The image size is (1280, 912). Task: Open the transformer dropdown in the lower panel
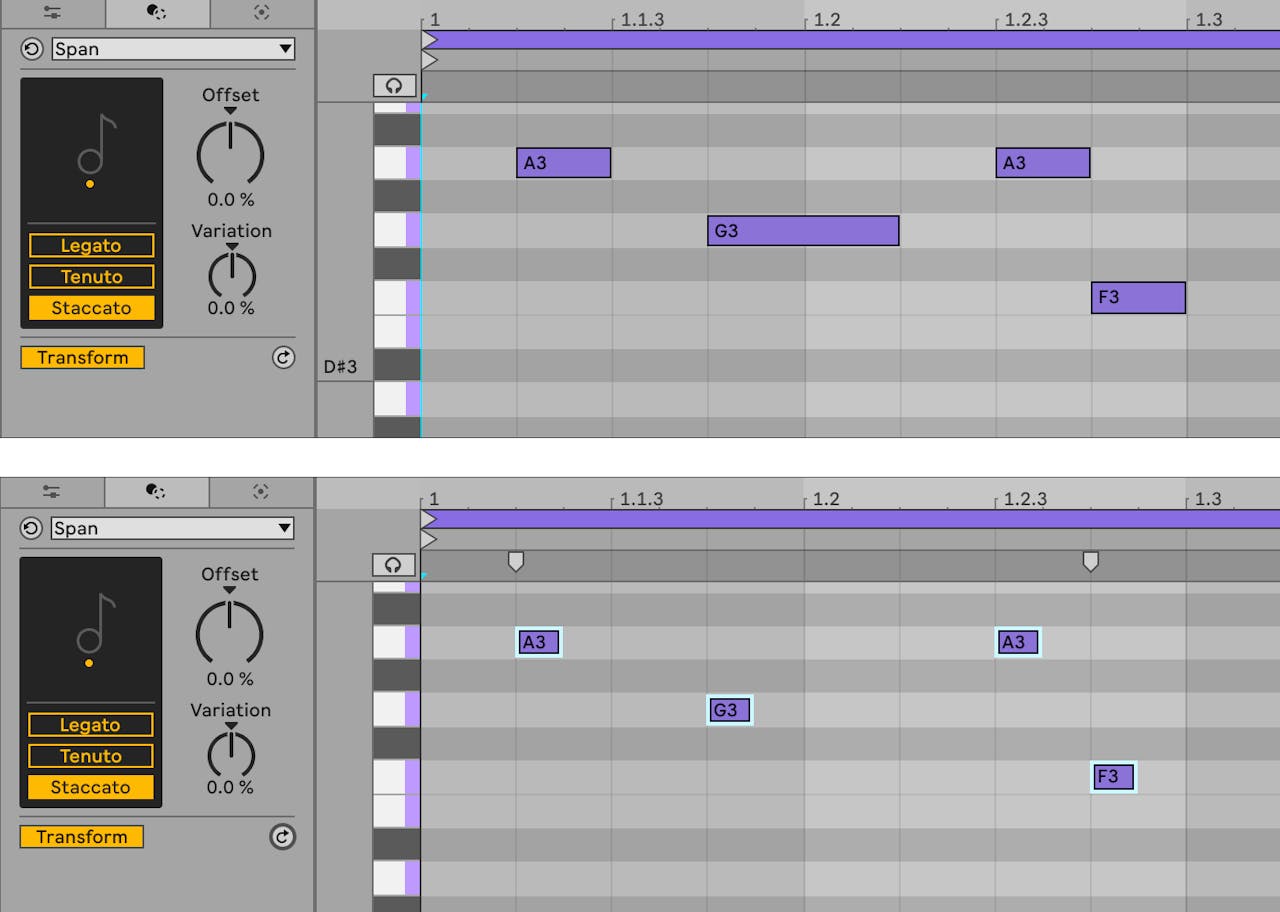coord(170,528)
